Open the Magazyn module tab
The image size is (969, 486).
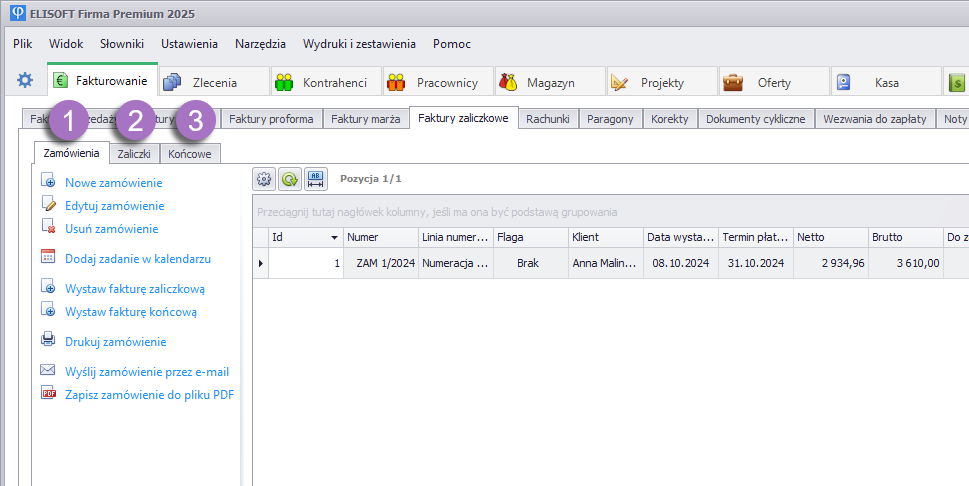[x=549, y=82]
